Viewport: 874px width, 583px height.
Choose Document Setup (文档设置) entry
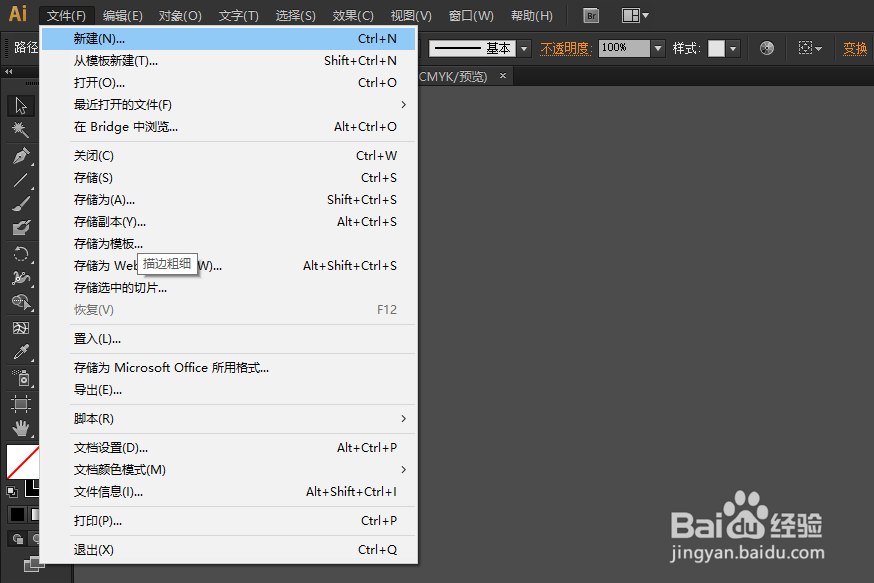(229, 448)
